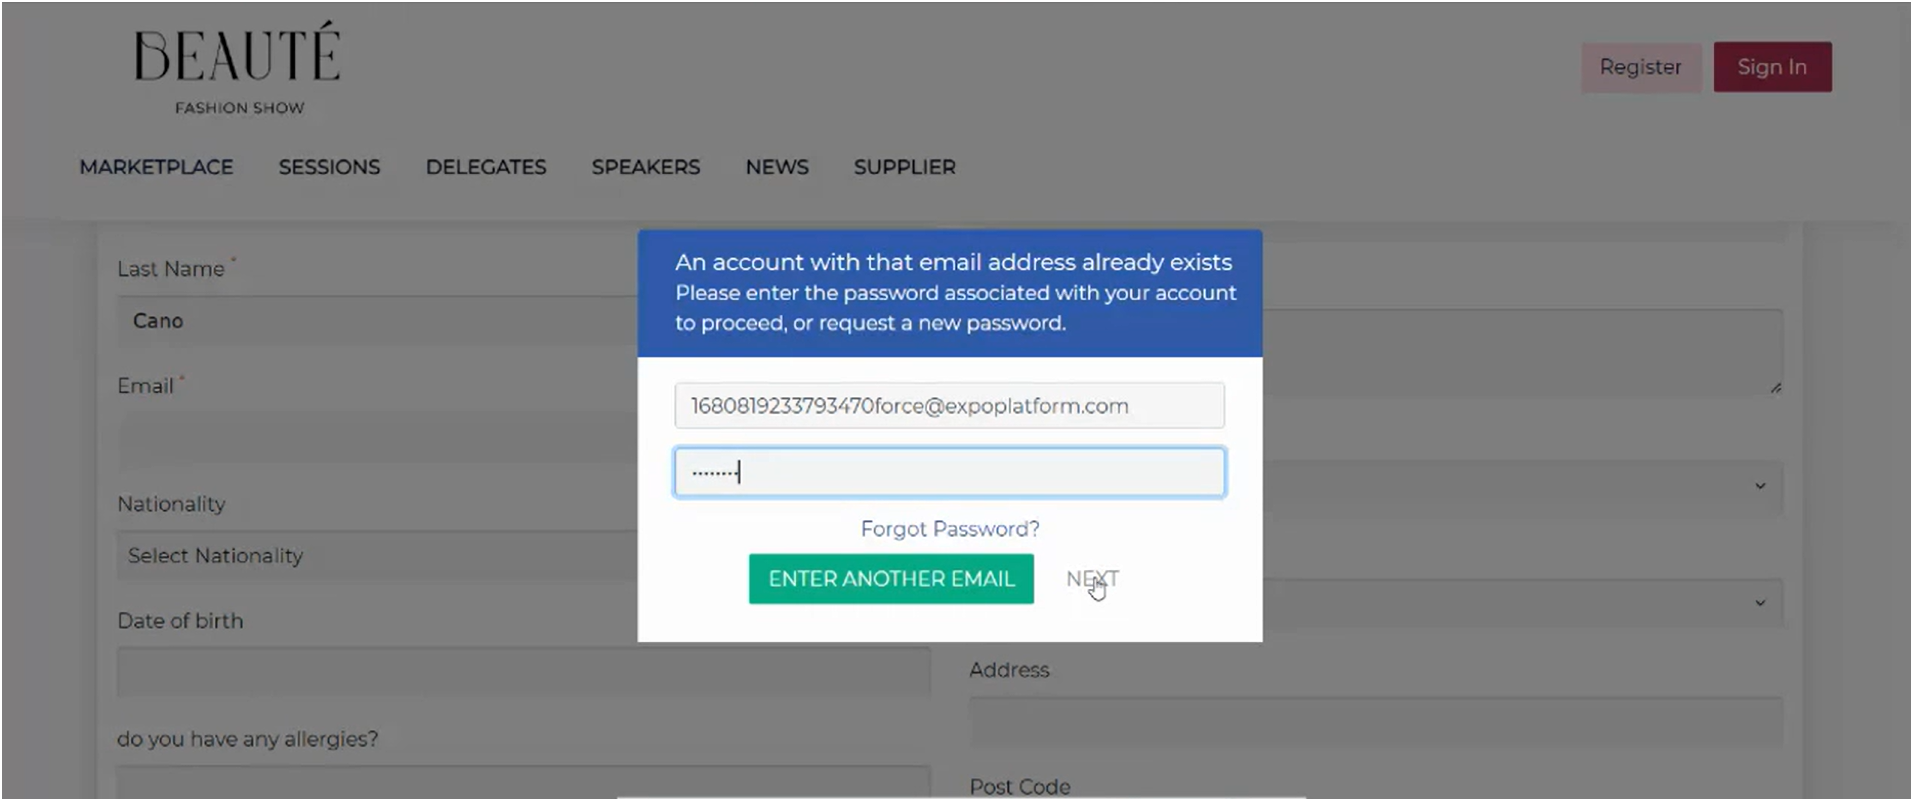
Task: Click the Register button
Action: (x=1640, y=67)
